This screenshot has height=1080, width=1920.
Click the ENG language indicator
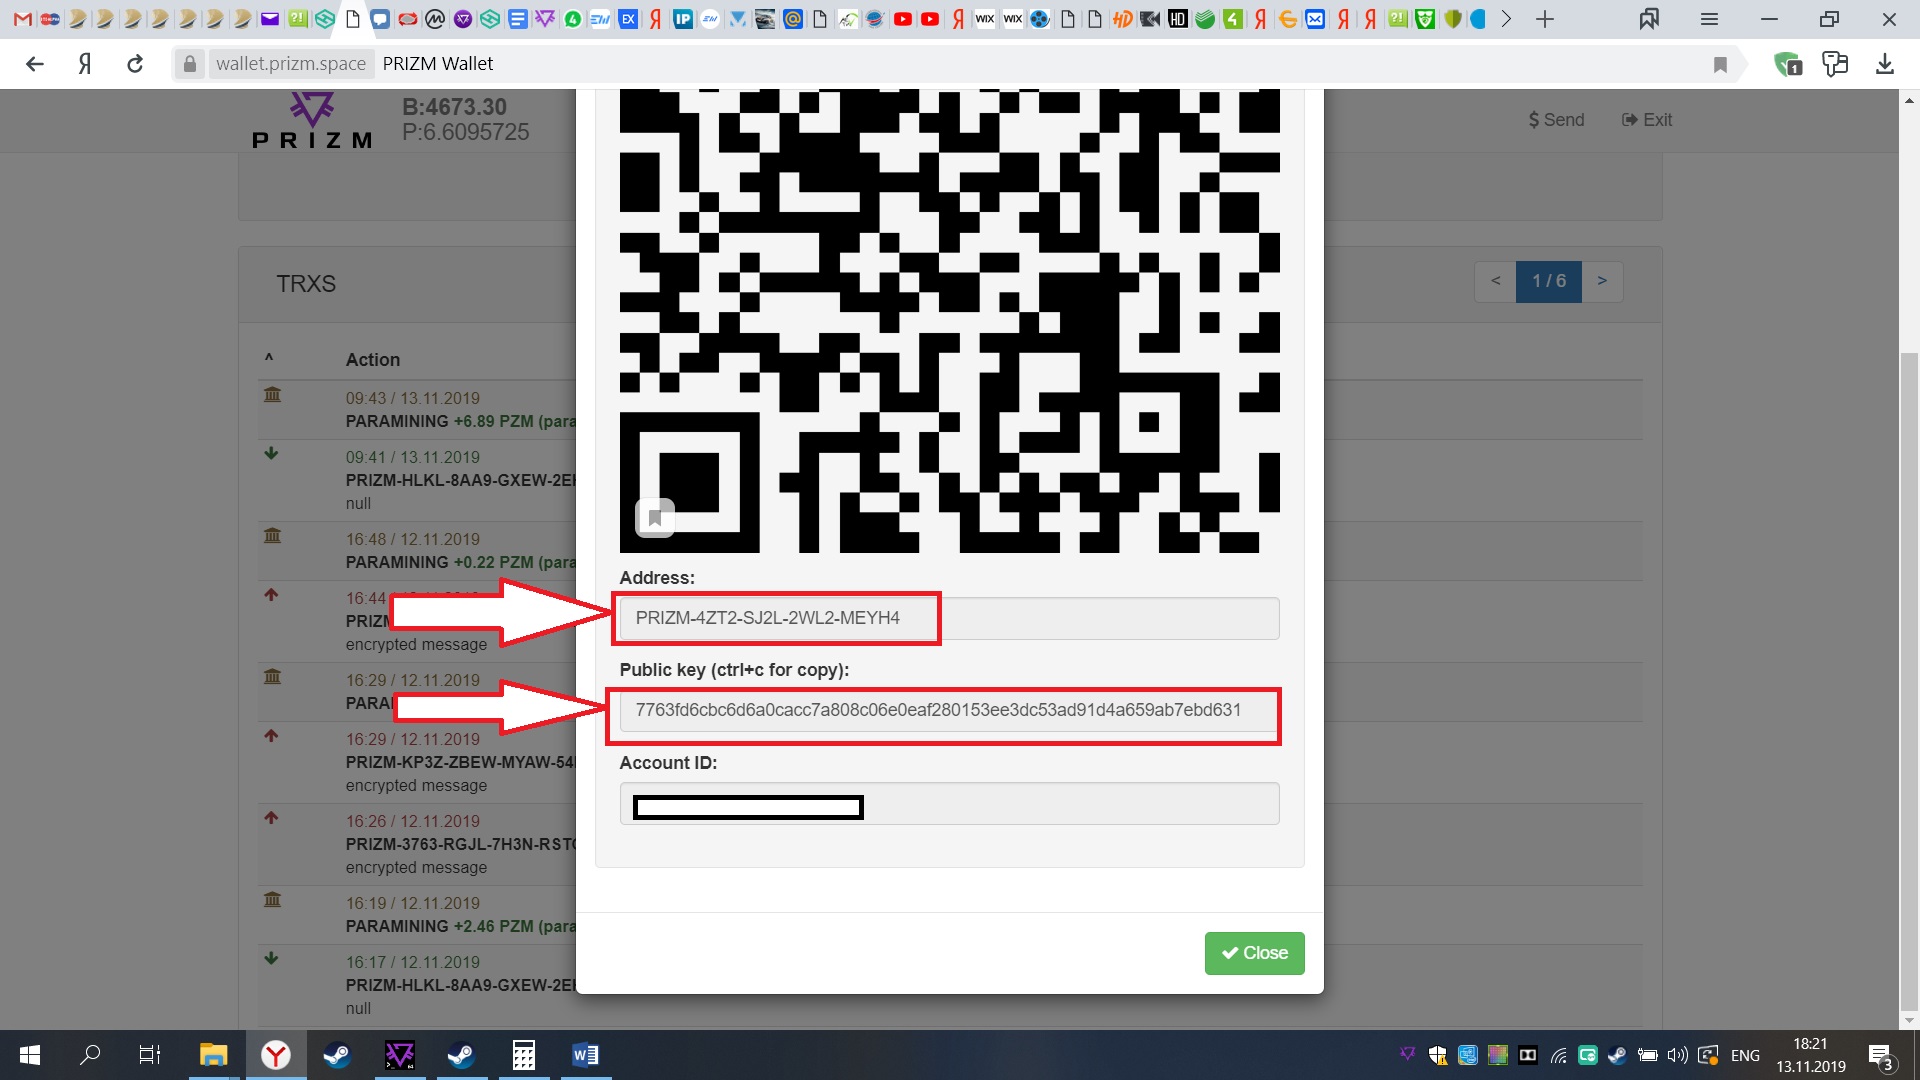[x=1745, y=1055]
